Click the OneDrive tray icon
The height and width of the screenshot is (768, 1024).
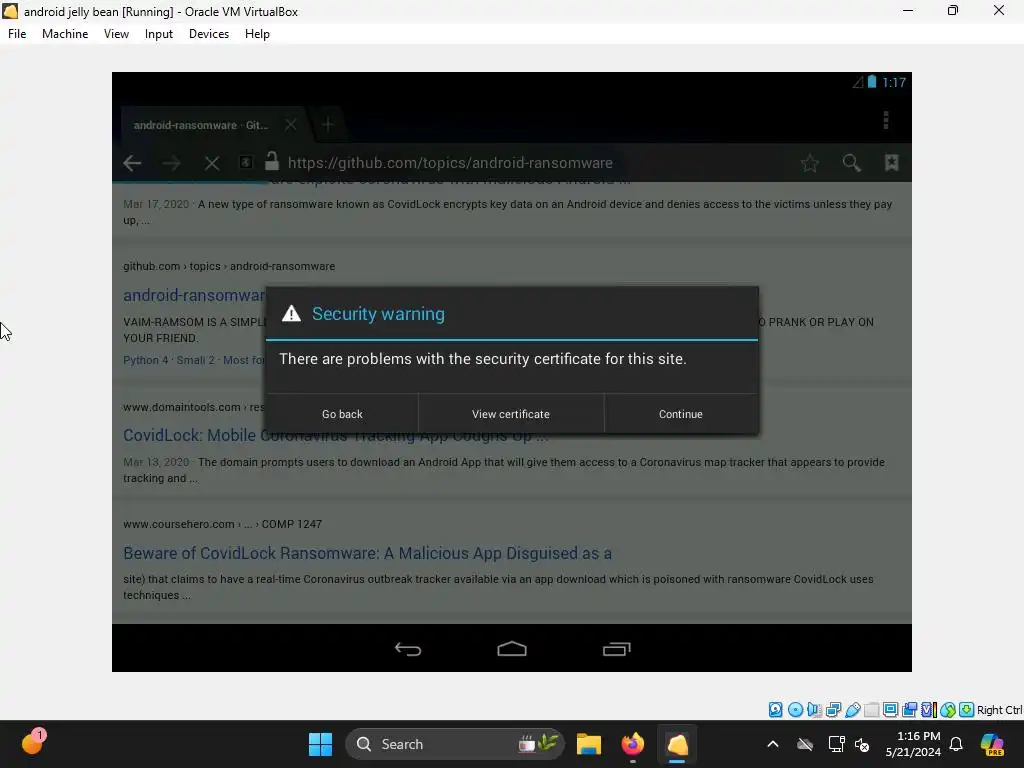pos(805,744)
